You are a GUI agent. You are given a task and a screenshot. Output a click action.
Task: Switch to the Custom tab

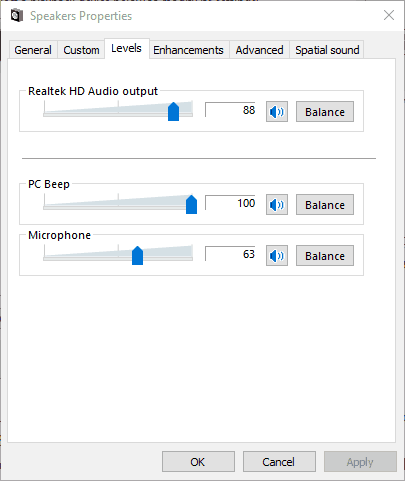coord(81,50)
